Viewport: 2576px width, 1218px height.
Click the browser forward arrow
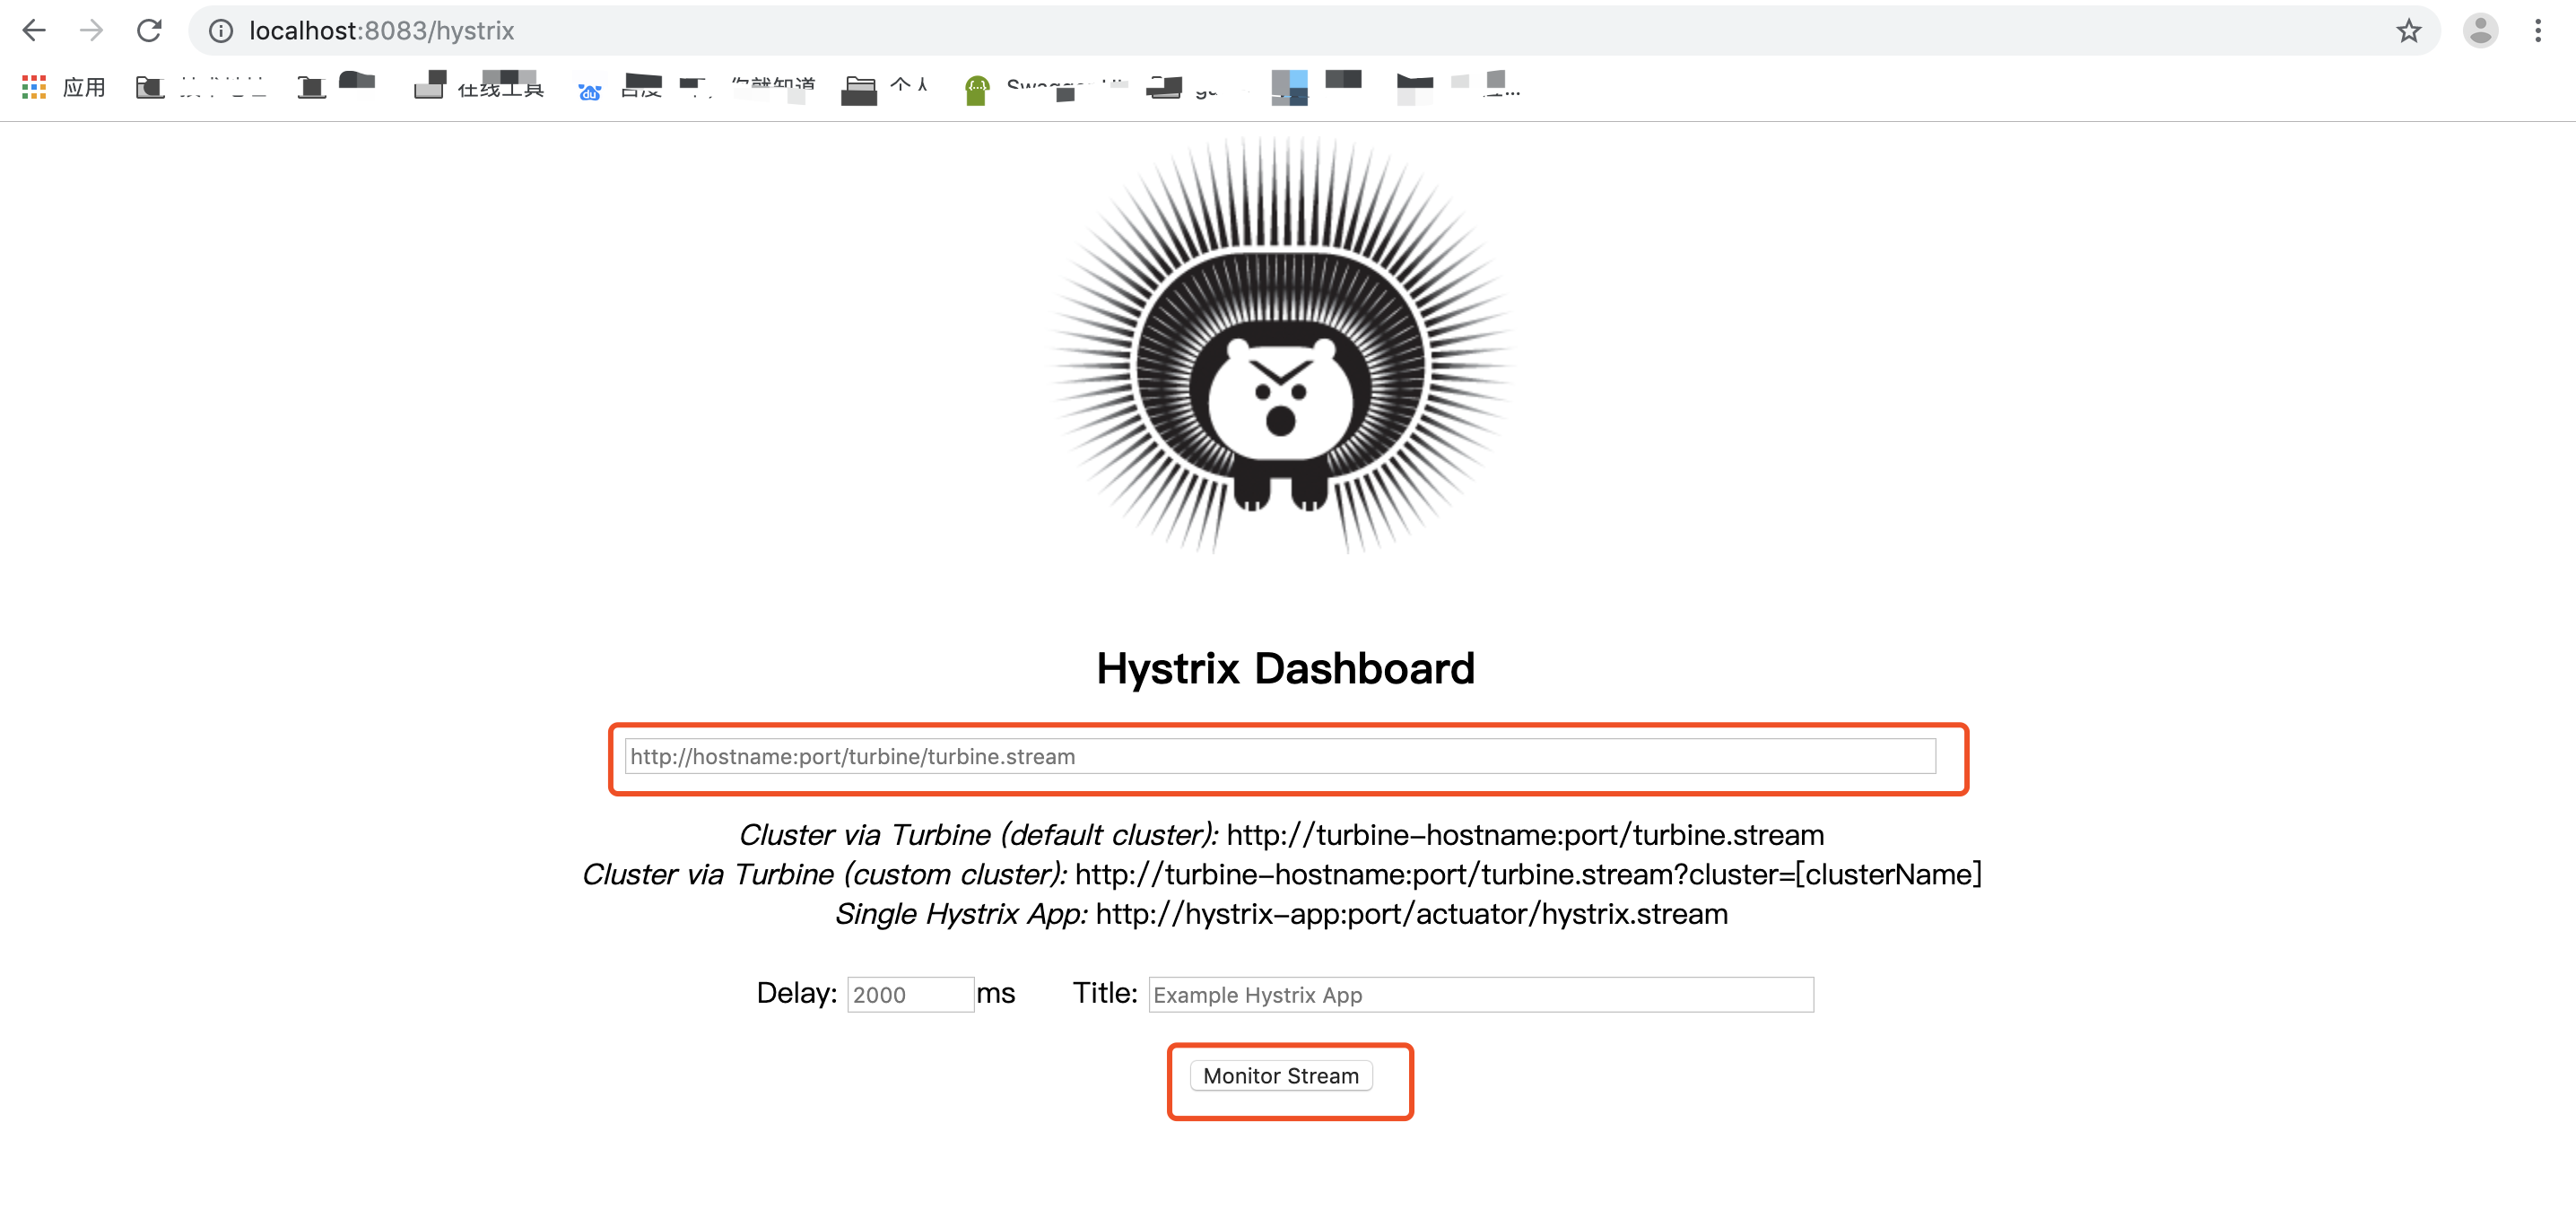coord(92,31)
